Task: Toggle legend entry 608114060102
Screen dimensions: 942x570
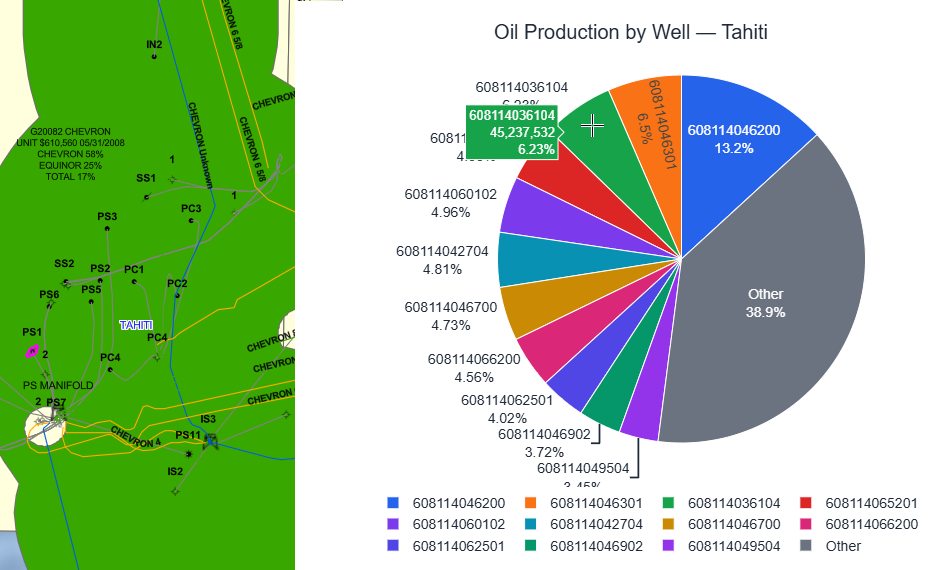Action: click(x=446, y=524)
